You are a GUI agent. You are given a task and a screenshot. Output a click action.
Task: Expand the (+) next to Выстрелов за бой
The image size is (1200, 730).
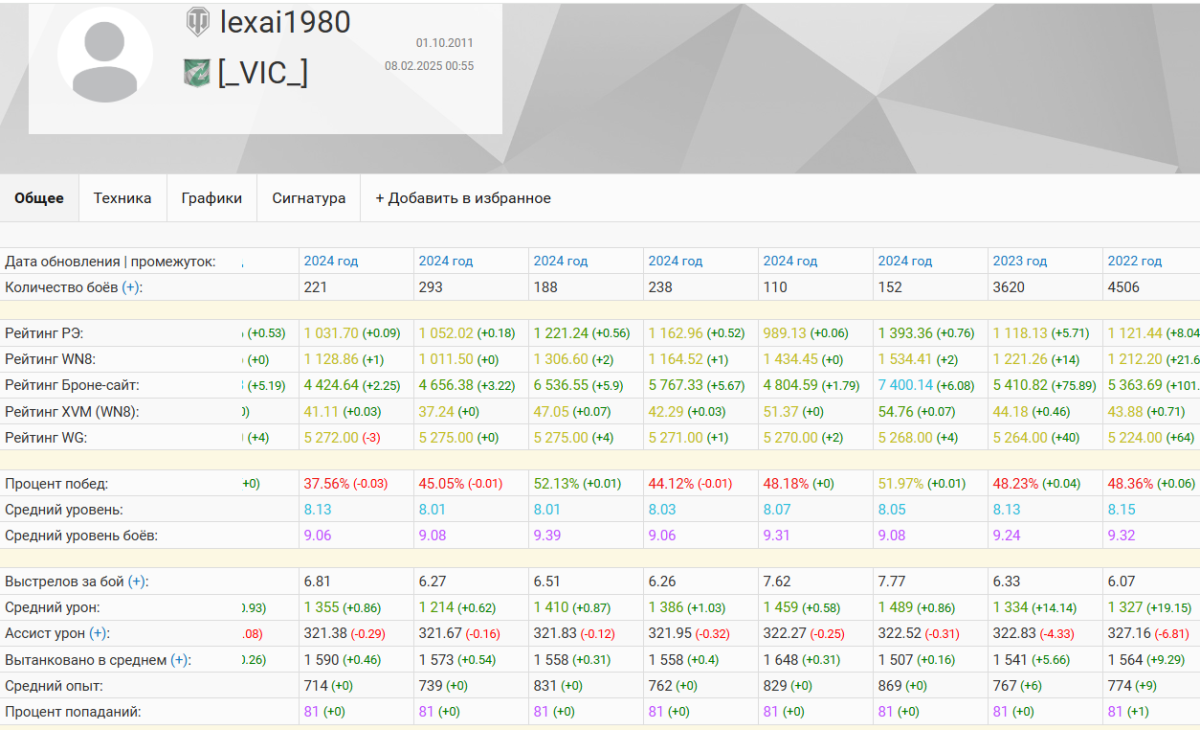click(x=138, y=581)
